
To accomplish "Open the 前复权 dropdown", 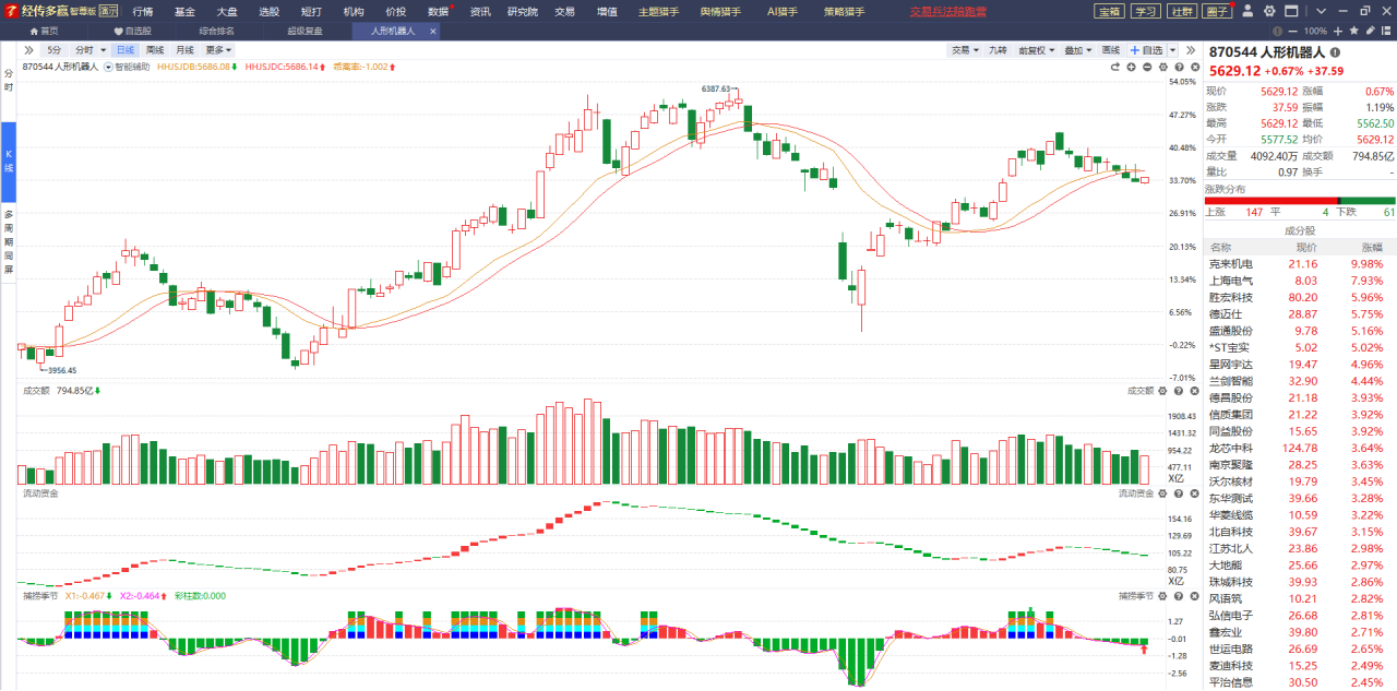I will point(1036,50).
